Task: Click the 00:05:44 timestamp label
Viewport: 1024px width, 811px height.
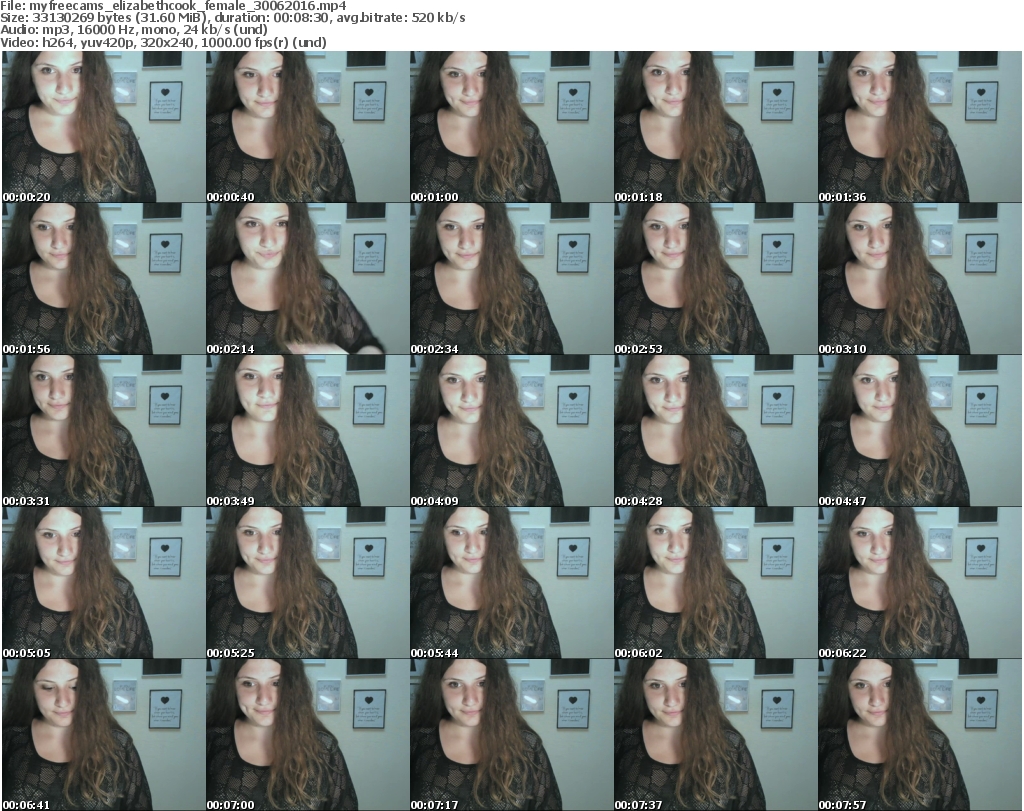Action: 434,652
